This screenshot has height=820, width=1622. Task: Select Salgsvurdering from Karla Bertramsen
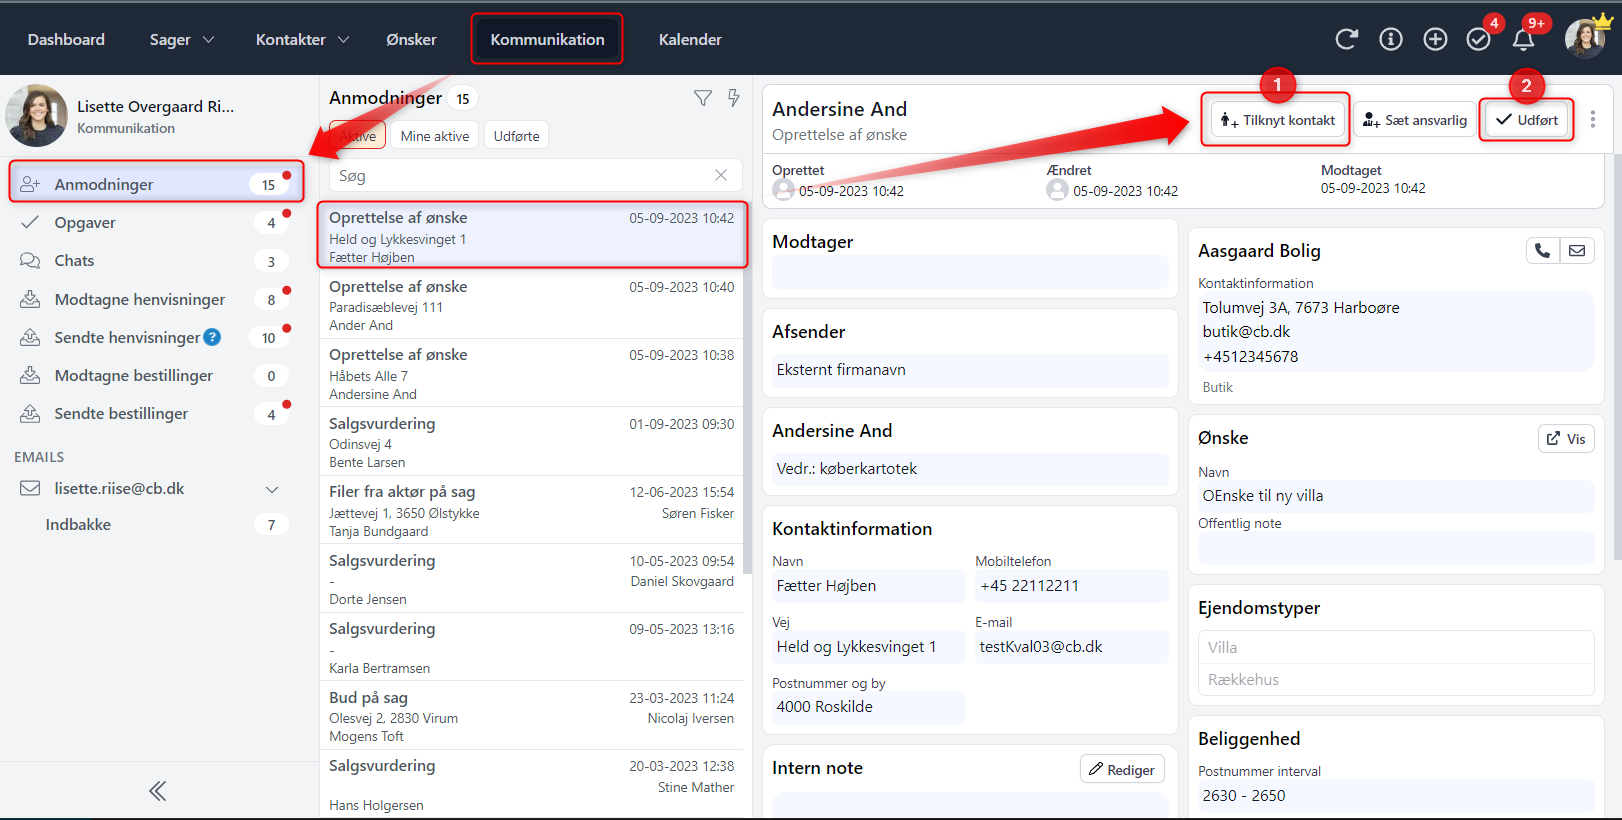(532, 647)
